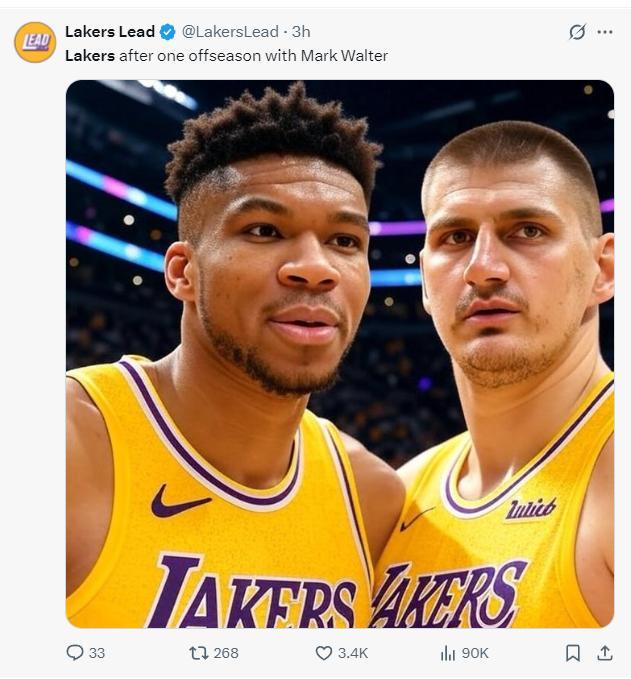Click the share upload arrow icon
Image resolution: width=631 pixels, height=679 pixels.
(x=604, y=653)
